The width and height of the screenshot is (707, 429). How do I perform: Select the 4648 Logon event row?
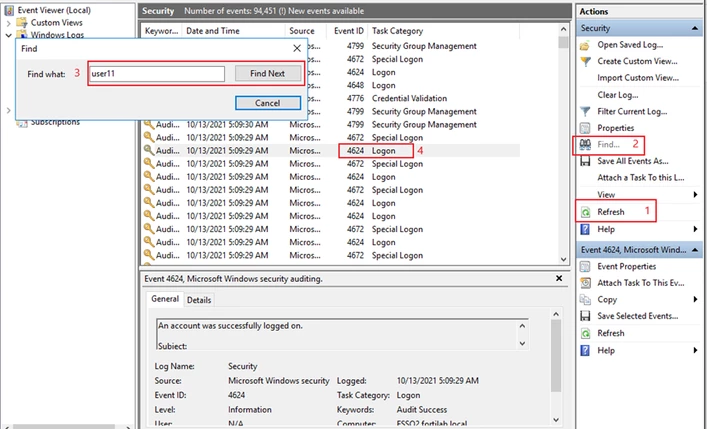331,85
